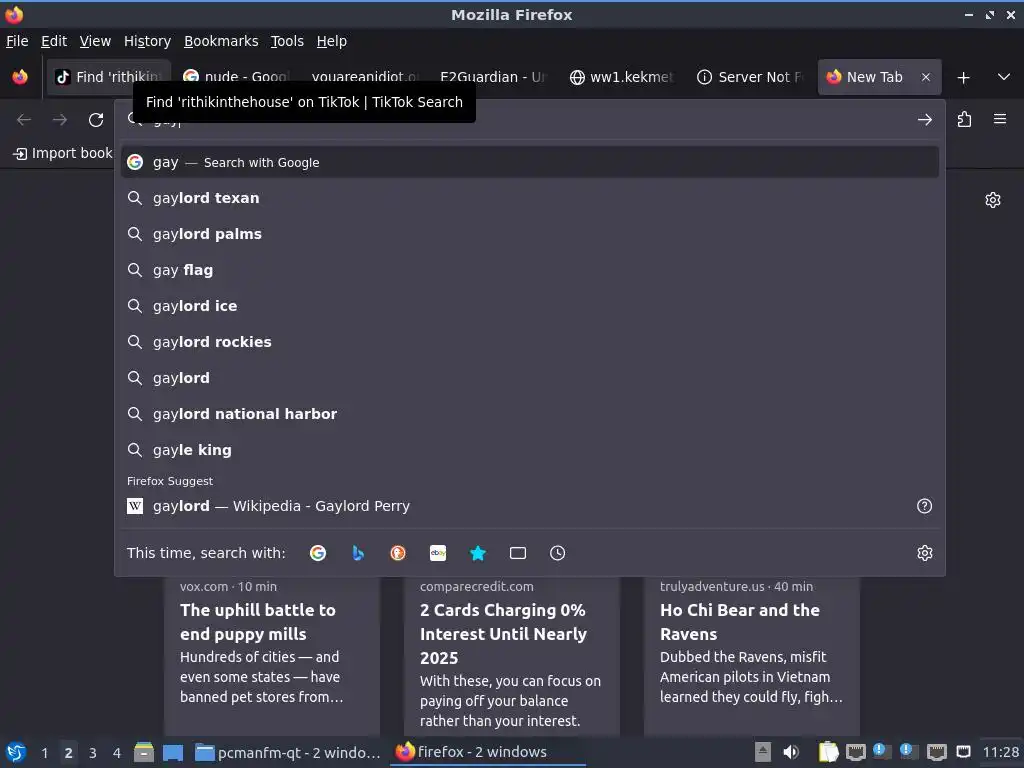The width and height of the screenshot is (1024, 768).
Task: Switch to the E2Guardian tab
Action: [492, 77]
